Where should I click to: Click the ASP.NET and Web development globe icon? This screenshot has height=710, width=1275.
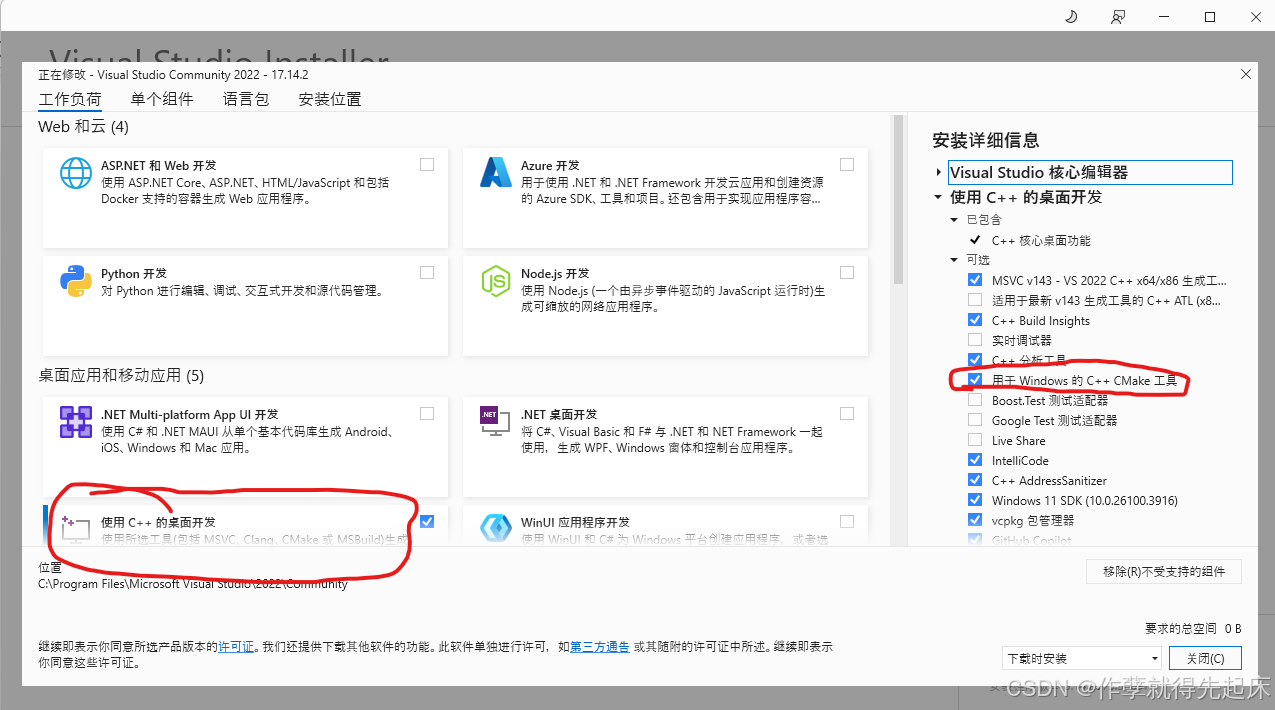coord(76,173)
